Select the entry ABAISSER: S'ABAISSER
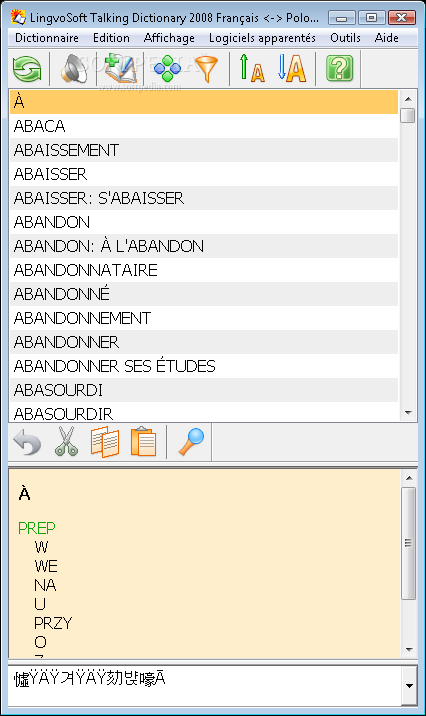Image resolution: width=426 pixels, height=716 pixels. [204, 198]
